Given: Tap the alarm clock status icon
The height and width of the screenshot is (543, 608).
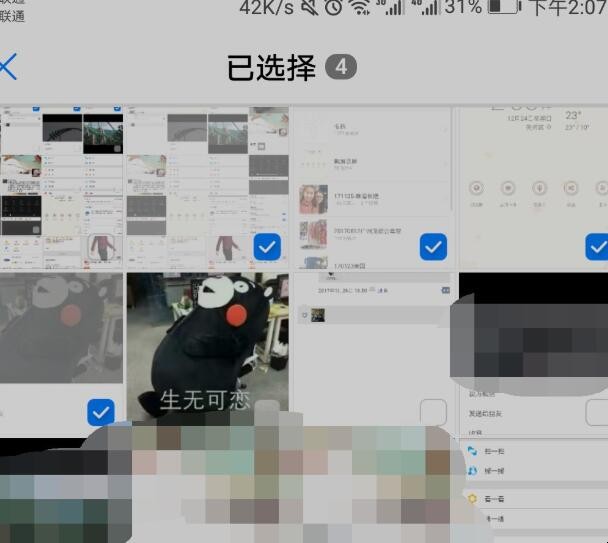Looking at the screenshot, I should [x=333, y=7].
